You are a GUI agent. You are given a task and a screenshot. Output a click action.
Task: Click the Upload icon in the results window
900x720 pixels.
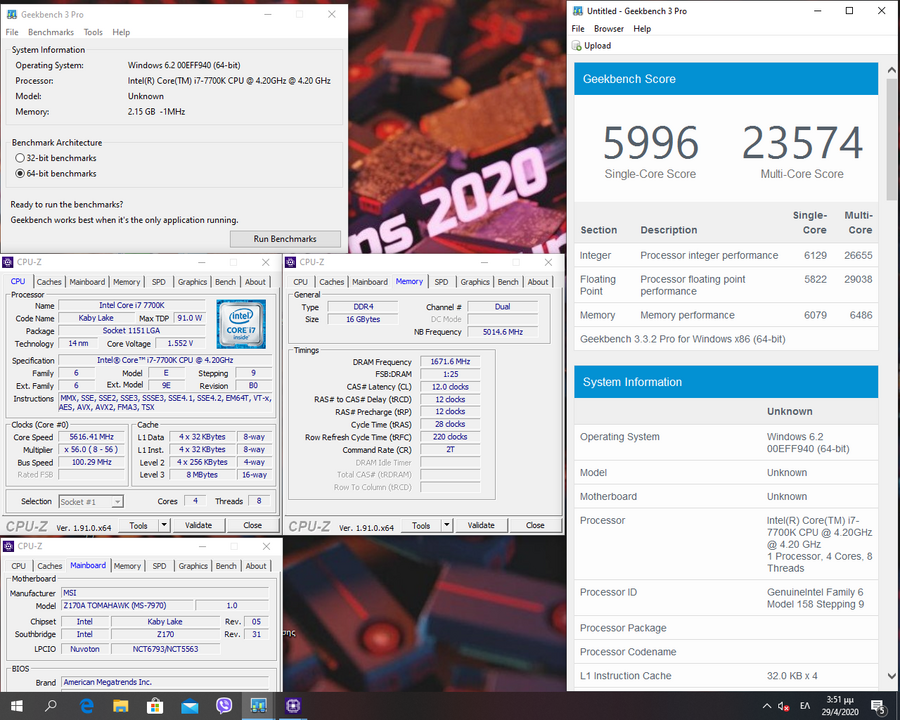click(577, 46)
